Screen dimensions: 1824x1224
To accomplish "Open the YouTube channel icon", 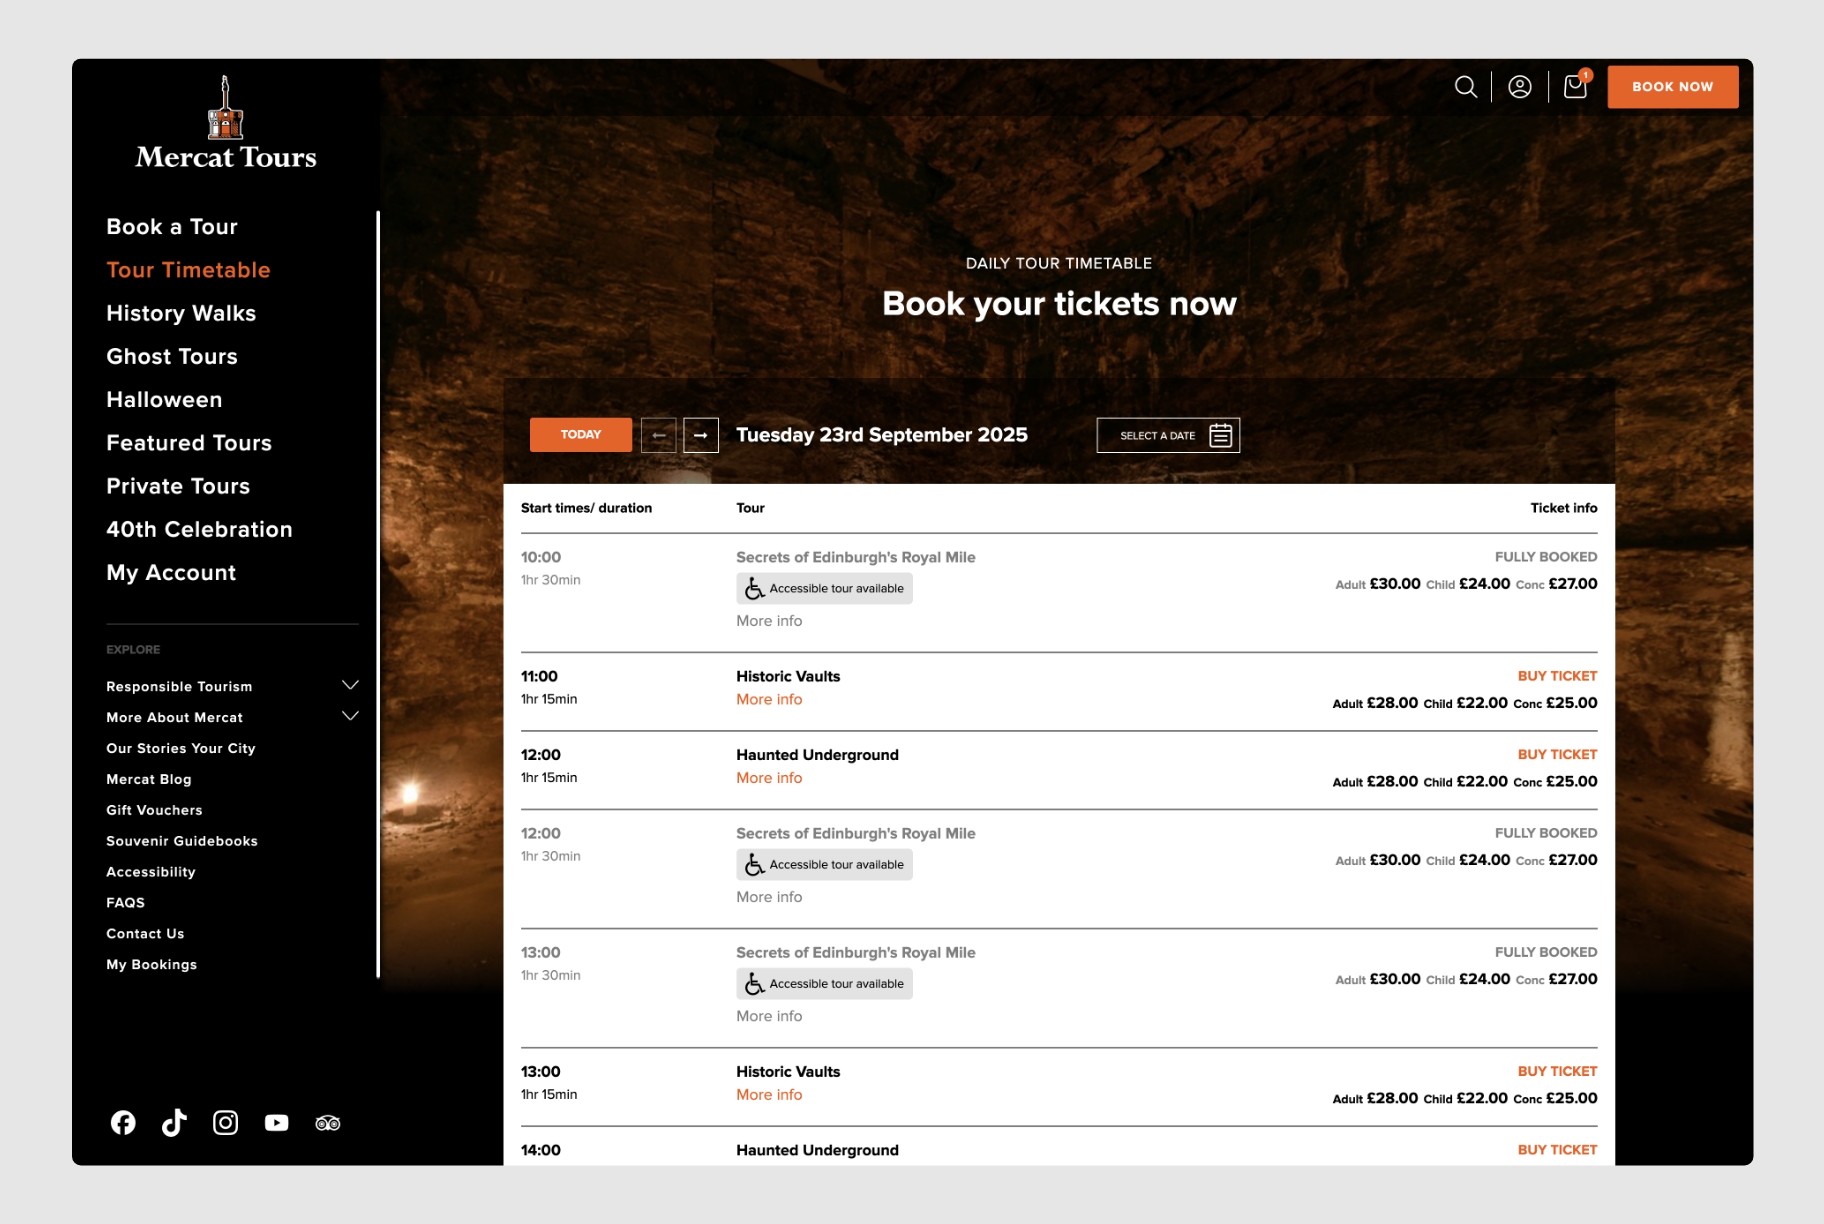I will 277,1123.
